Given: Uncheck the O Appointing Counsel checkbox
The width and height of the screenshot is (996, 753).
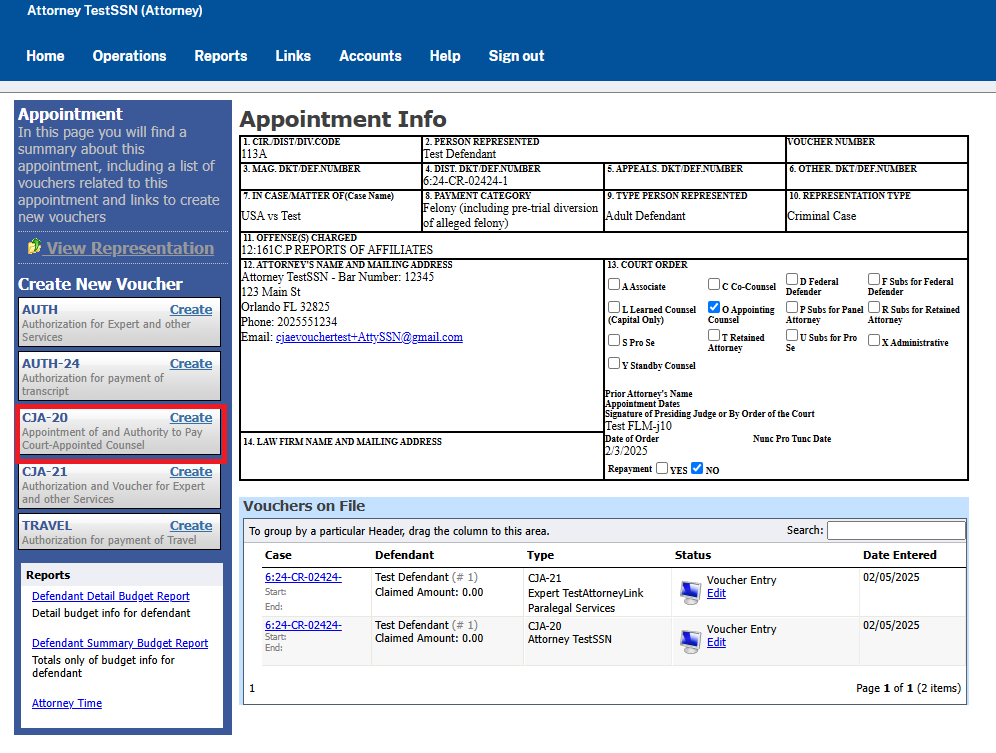Looking at the screenshot, I should 714,308.
